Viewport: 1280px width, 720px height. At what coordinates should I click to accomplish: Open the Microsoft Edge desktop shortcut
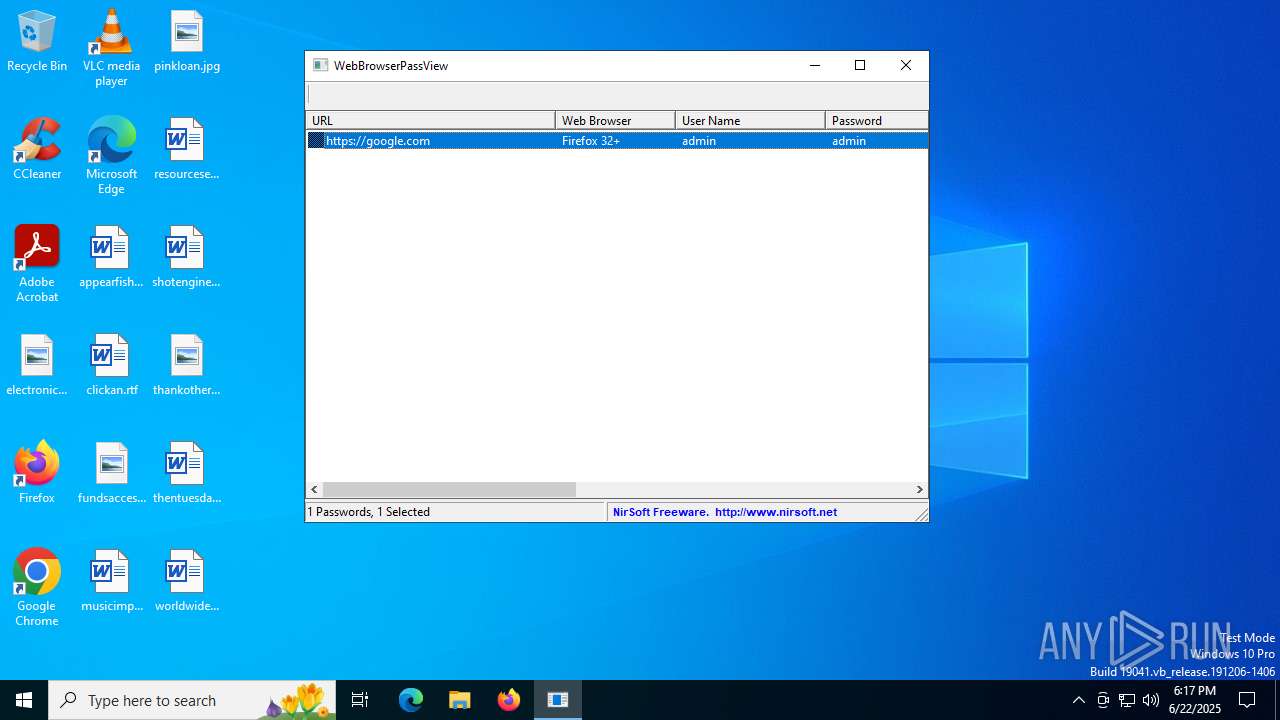pyautogui.click(x=111, y=156)
